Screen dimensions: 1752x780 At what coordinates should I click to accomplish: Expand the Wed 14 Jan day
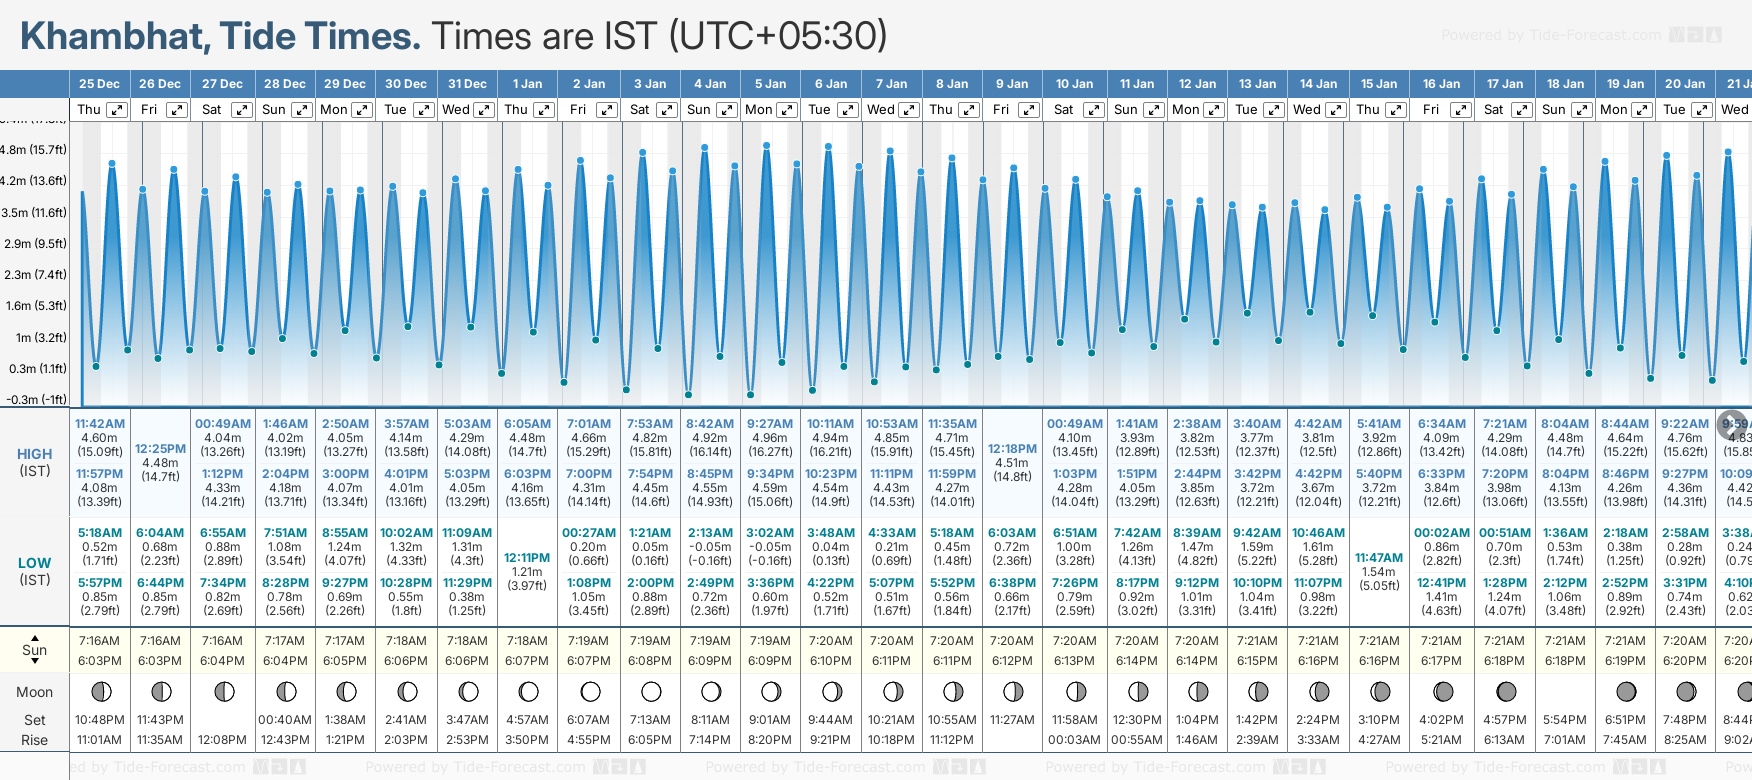1335,110
